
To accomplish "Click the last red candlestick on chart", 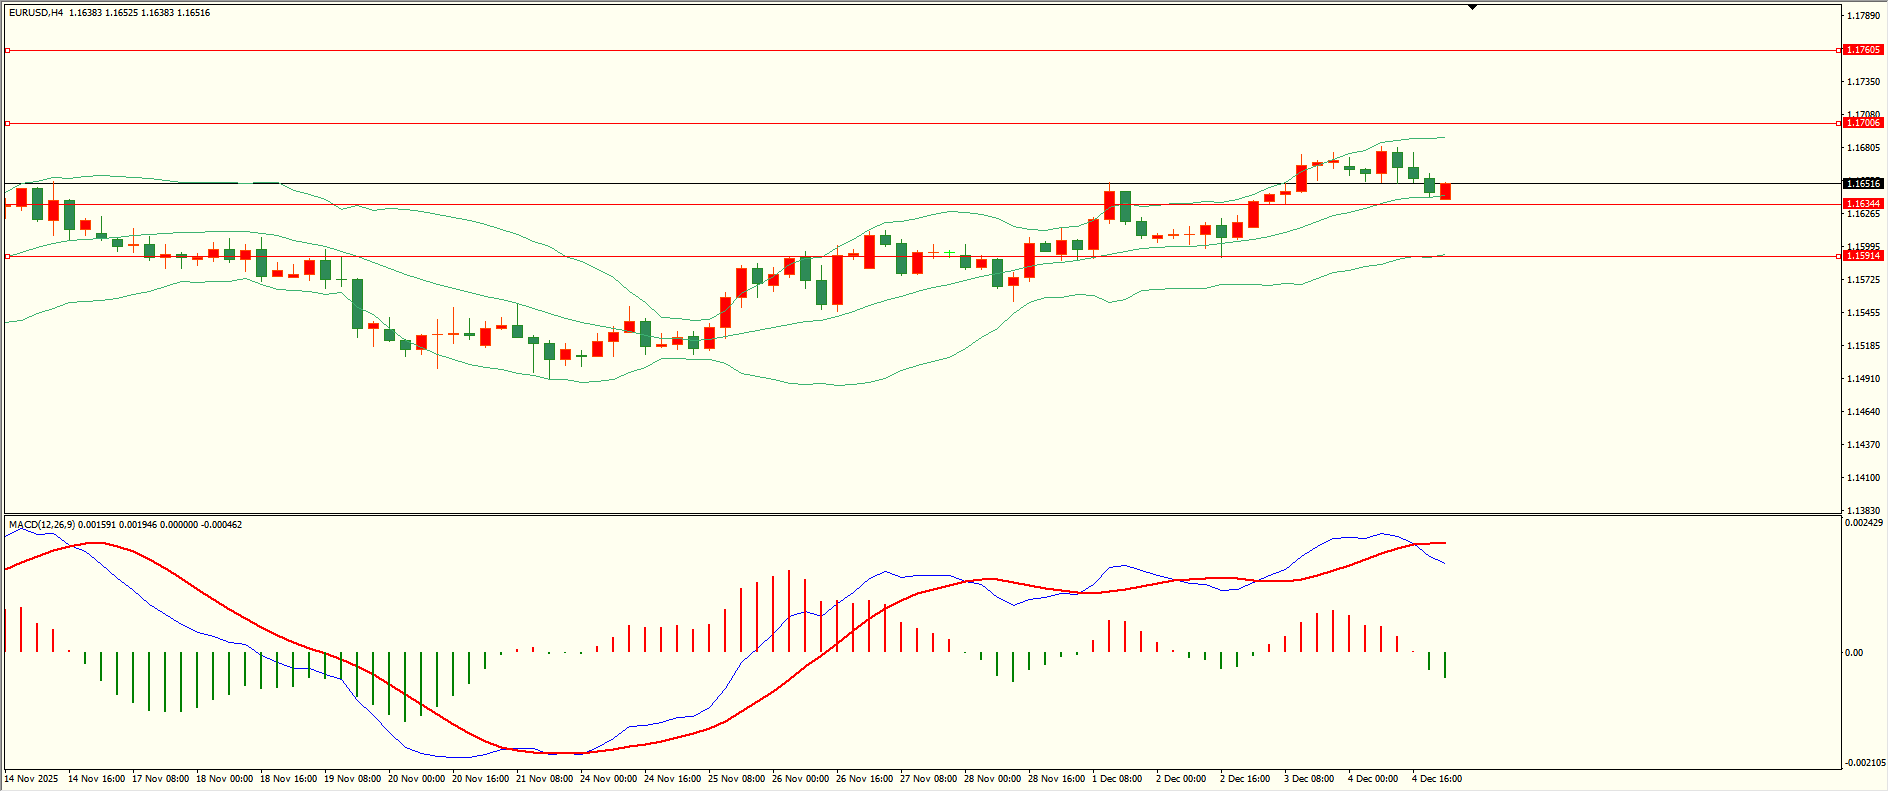I will point(1445,191).
